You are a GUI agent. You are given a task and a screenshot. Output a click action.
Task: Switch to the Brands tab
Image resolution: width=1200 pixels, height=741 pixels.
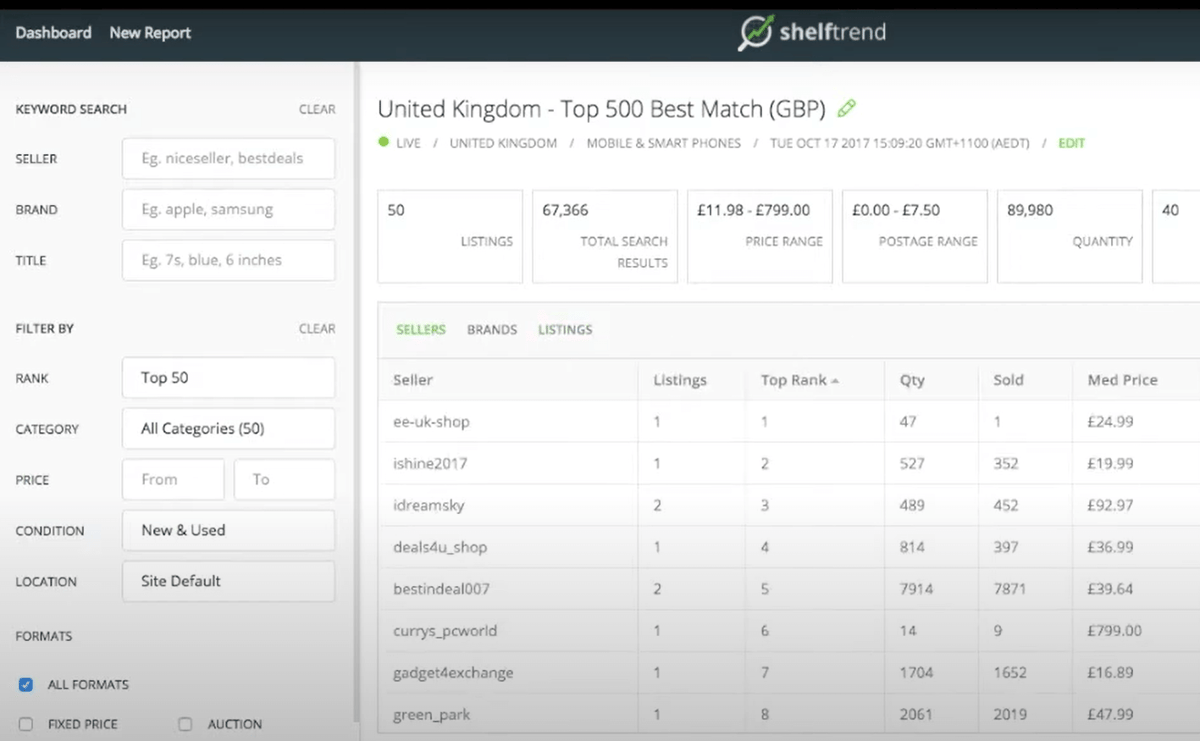[492, 330]
